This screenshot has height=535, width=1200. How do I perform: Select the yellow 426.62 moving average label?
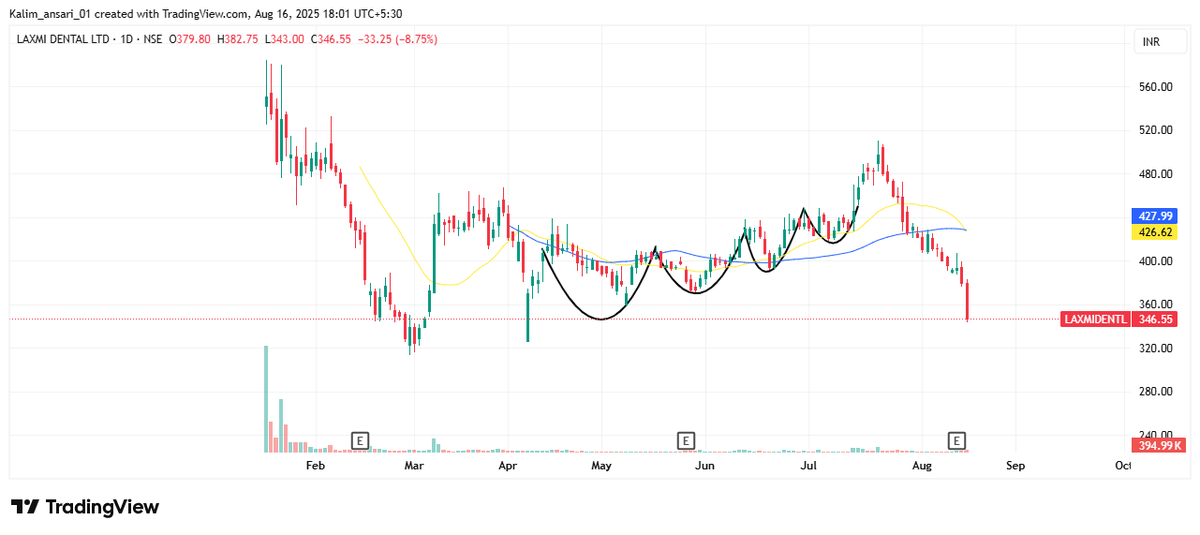pyautogui.click(x=1153, y=232)
